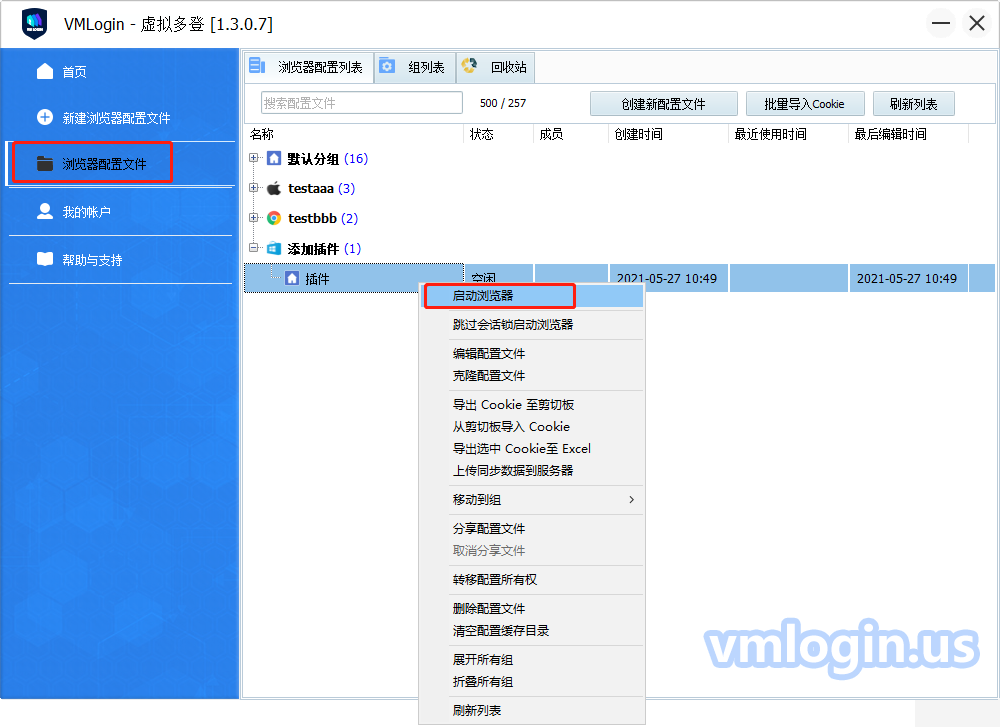Click the book icon for 帮助与支持
Image resolution: width=1000 pixels, height=727 pixels.
click(45, 259)
